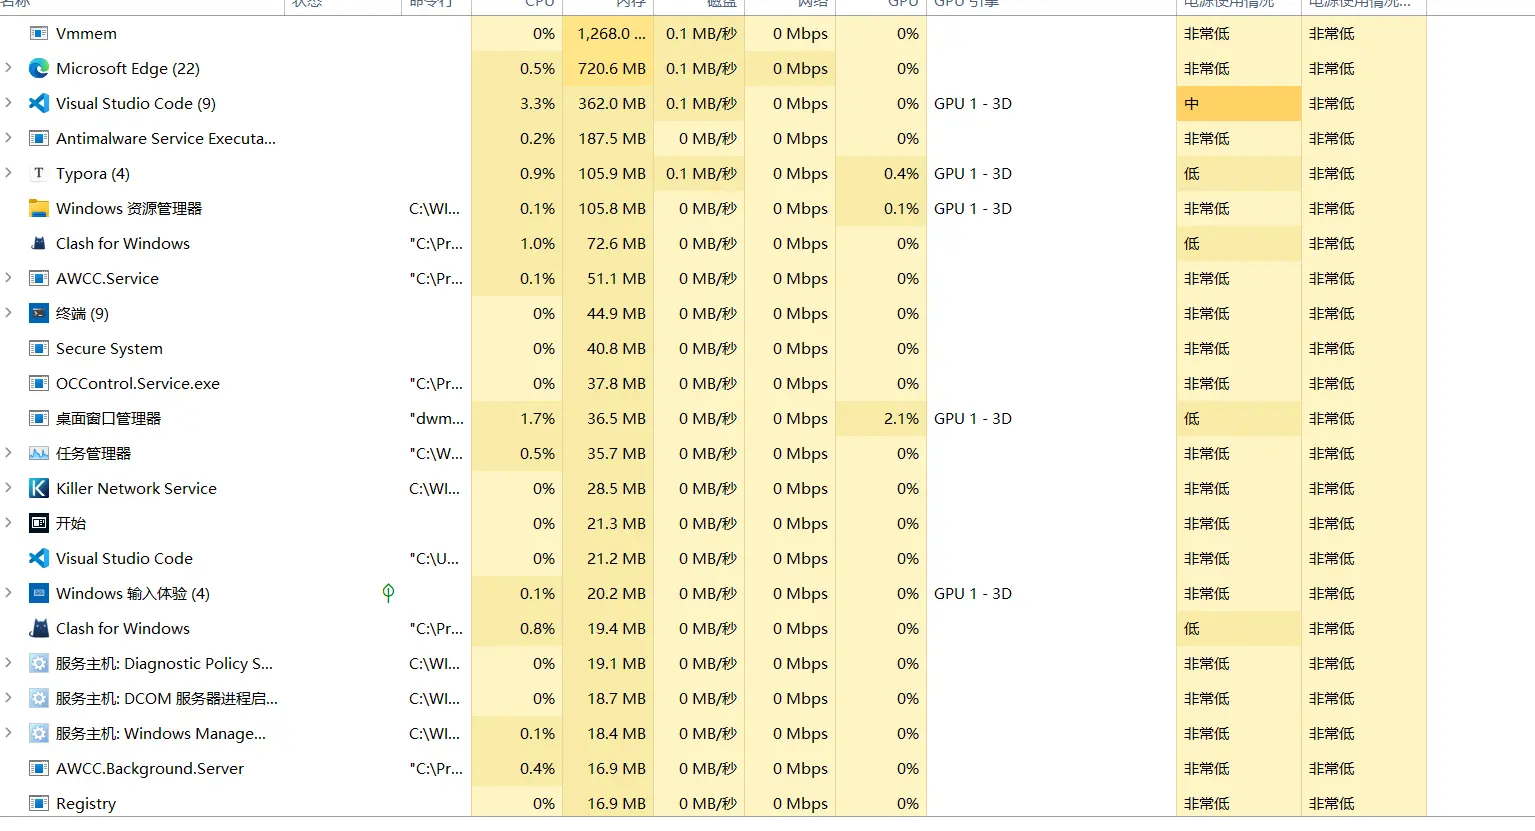
Task: Expand the Typora (4) process group
Action: [9, 173]
